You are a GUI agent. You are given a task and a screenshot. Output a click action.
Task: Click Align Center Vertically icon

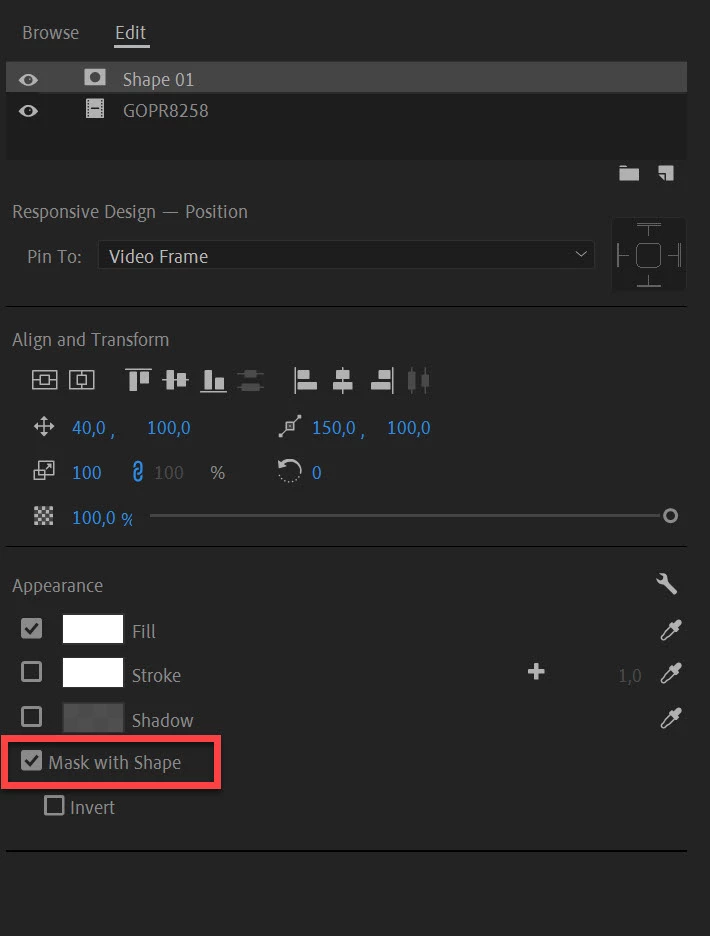coord(176,380)
